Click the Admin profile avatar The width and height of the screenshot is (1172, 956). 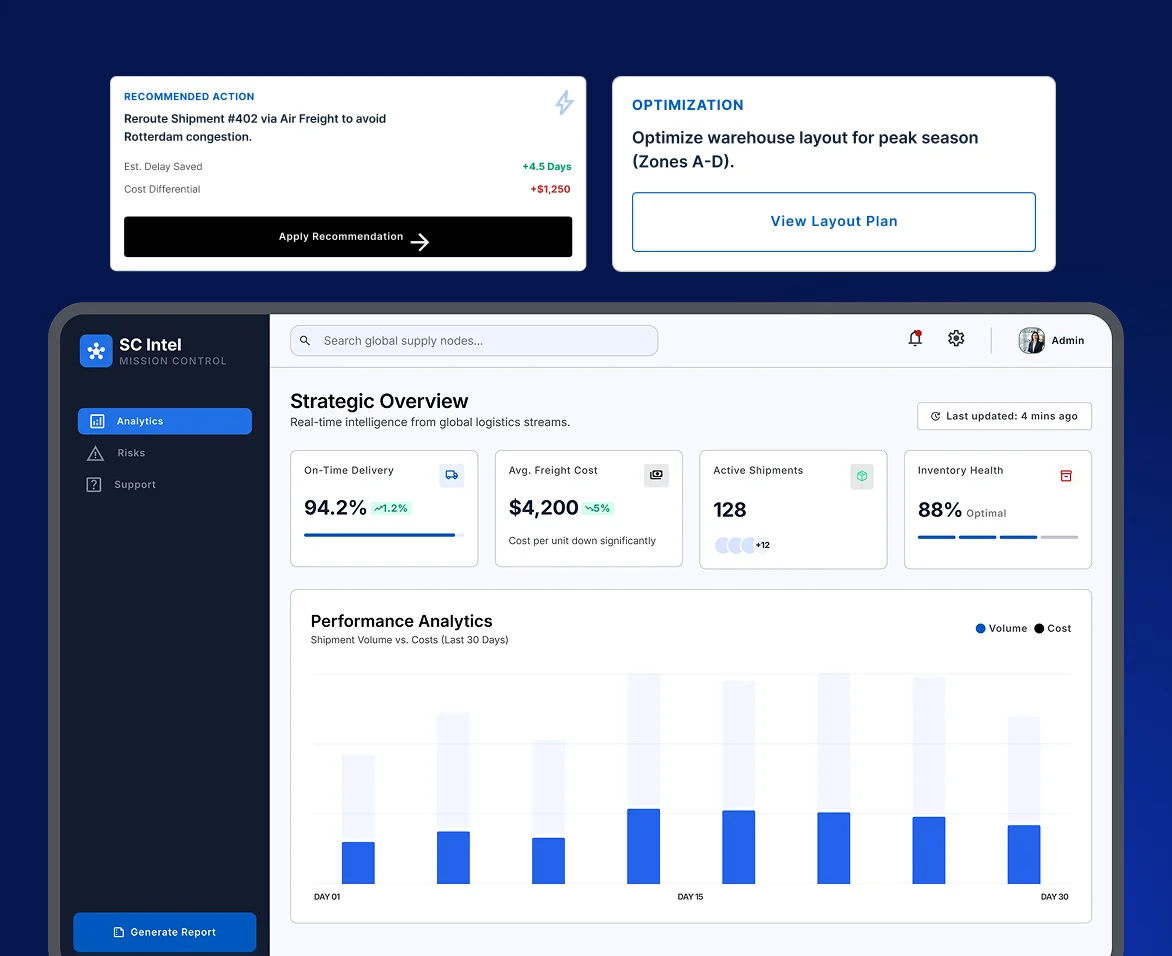(x=1031, y=340)
